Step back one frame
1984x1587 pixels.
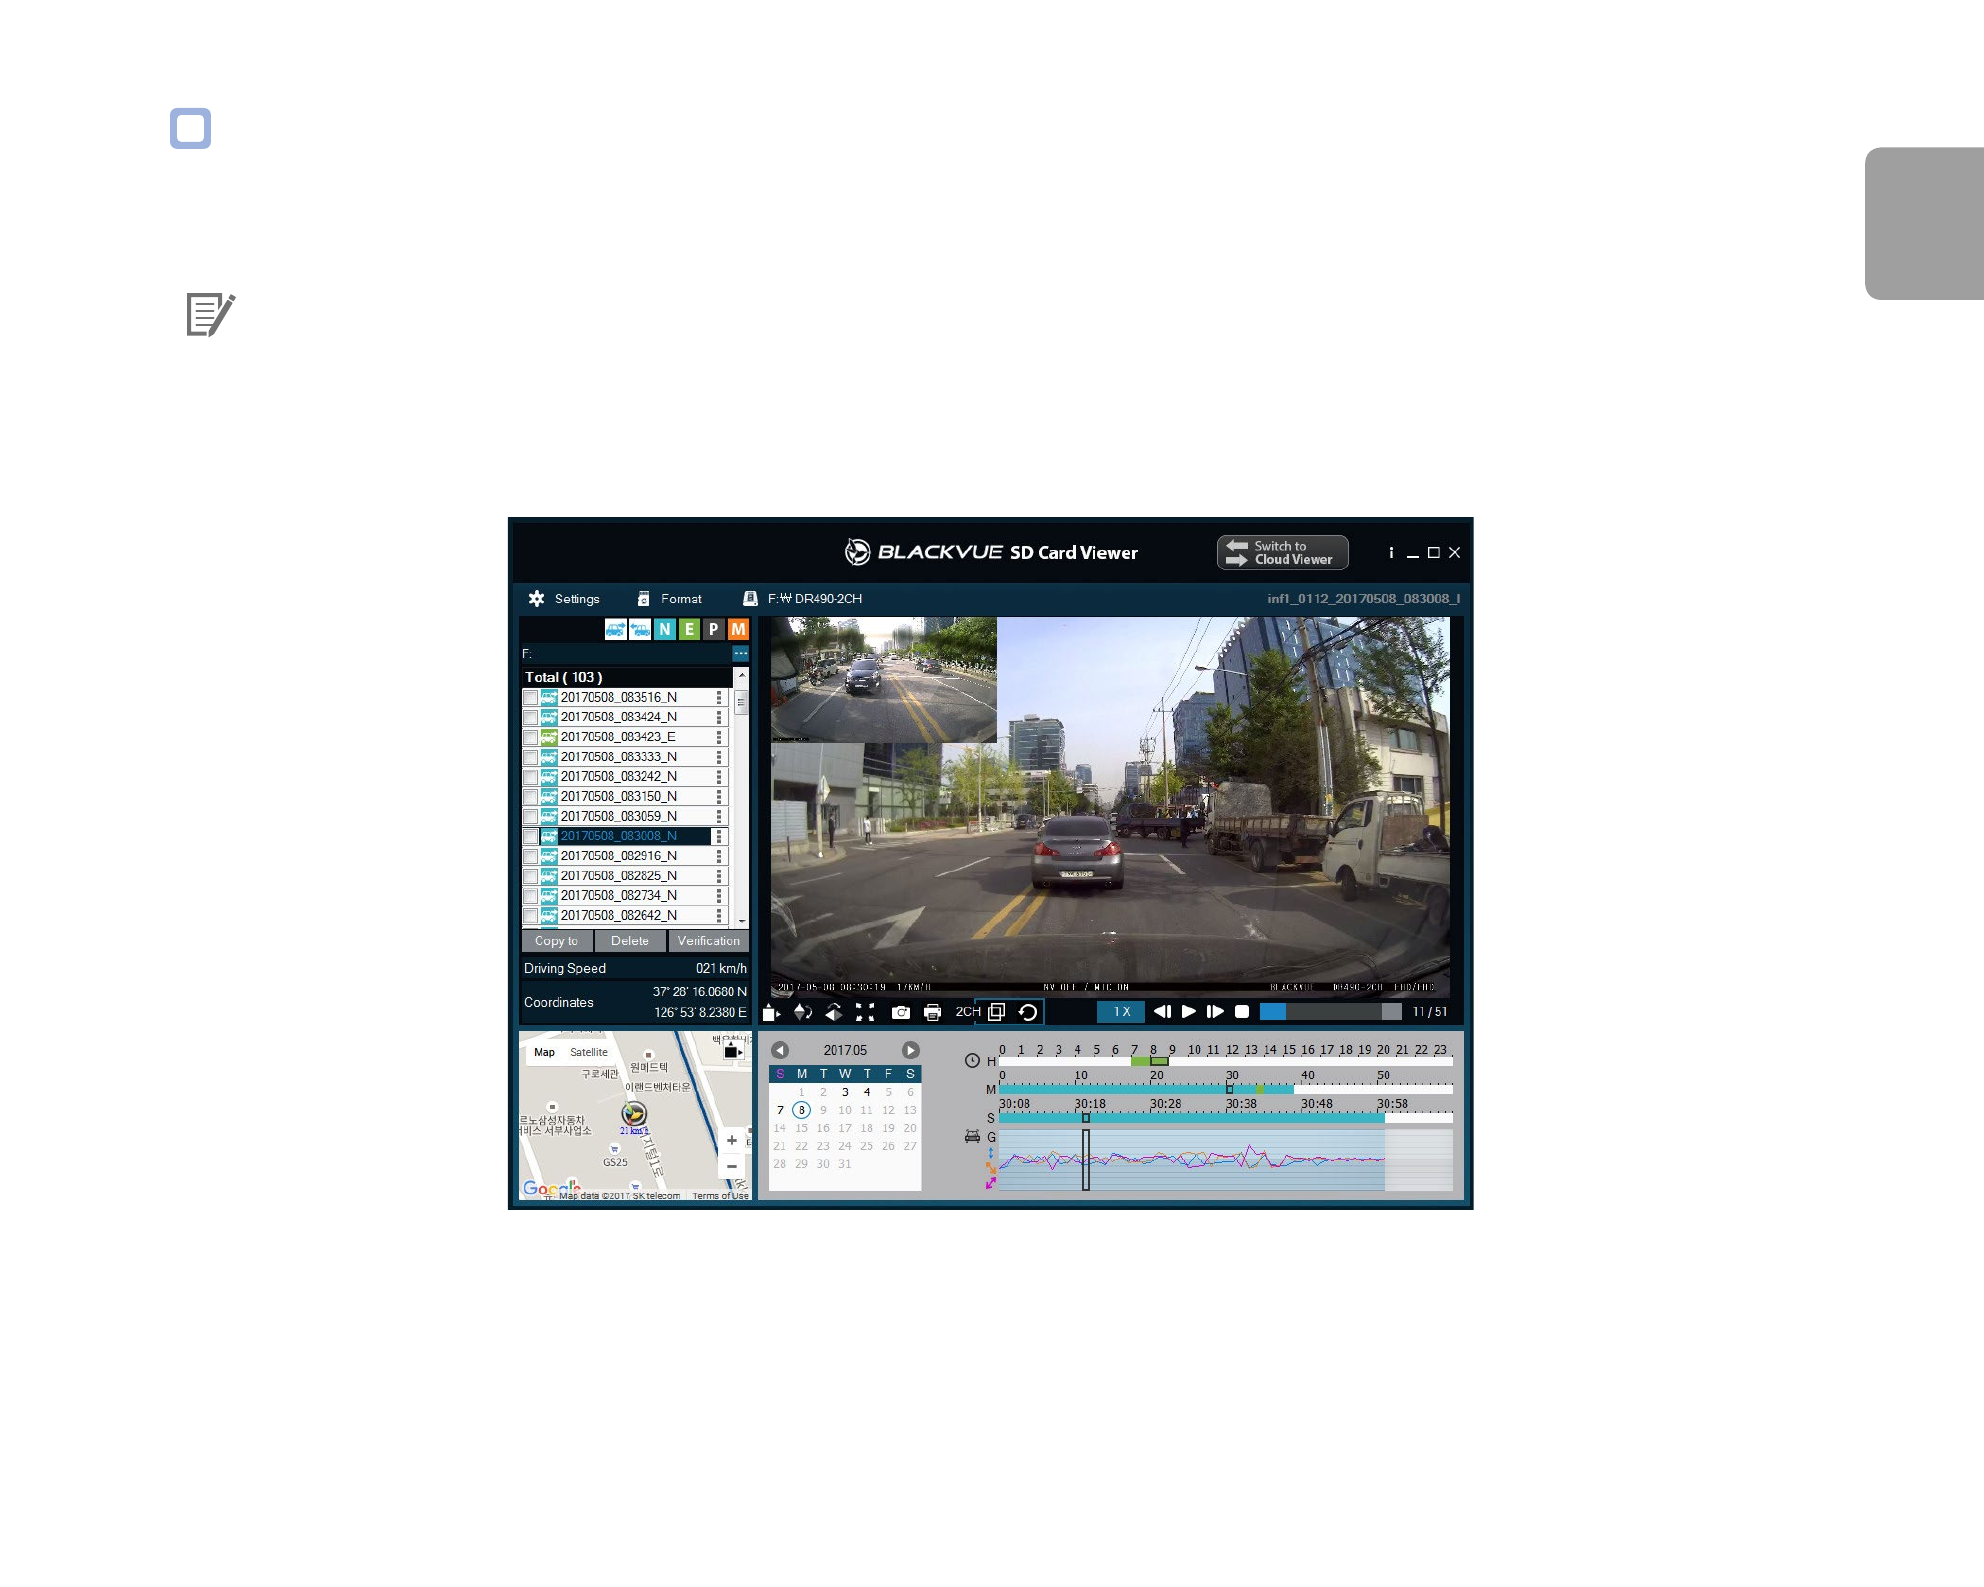(1162, 1012)
